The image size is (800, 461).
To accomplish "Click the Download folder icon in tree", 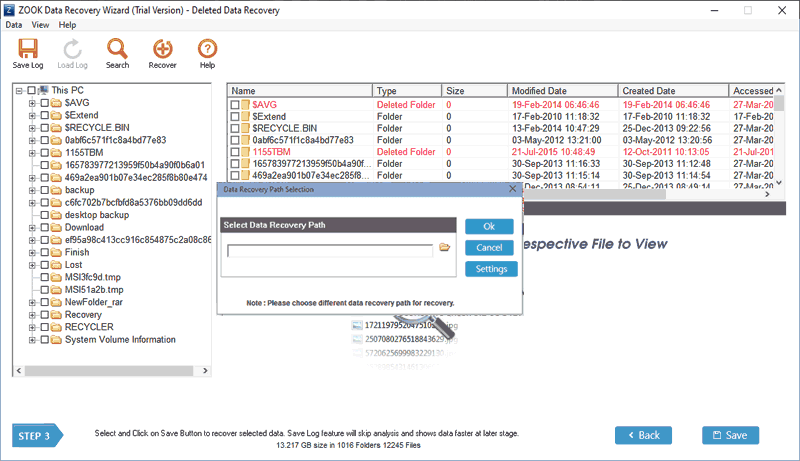I will [56, 227].
